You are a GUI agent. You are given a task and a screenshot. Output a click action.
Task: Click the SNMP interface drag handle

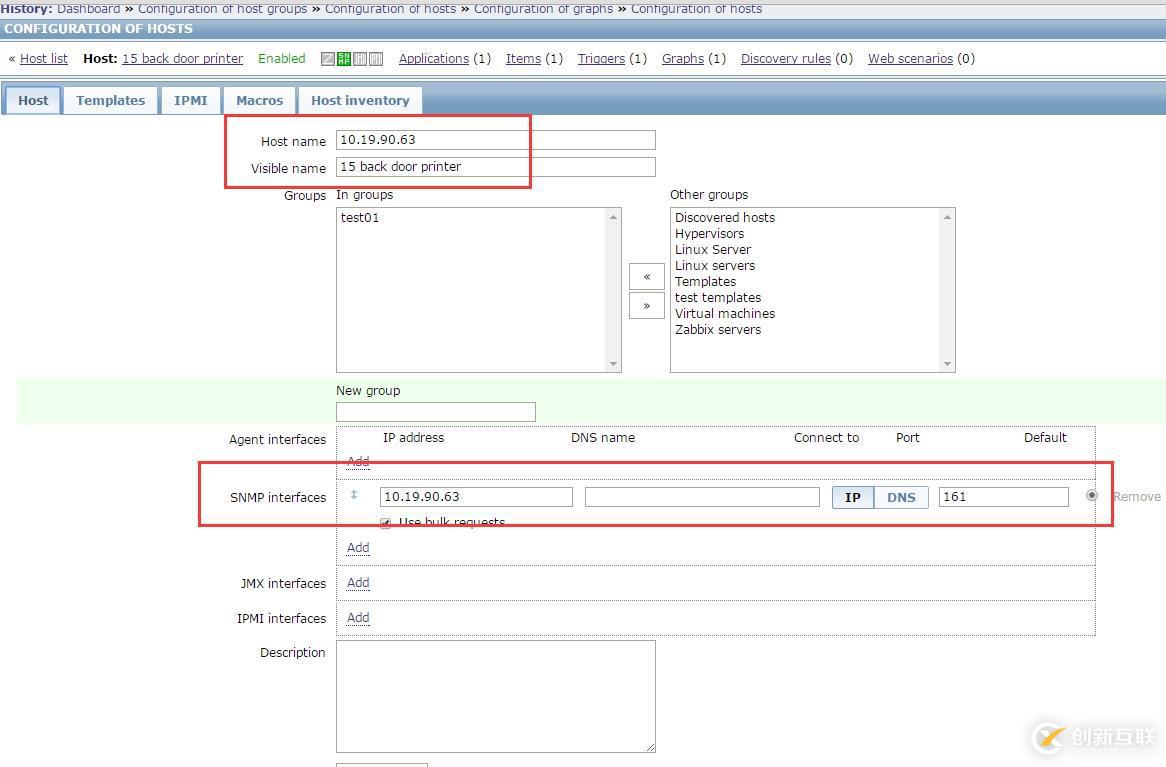[354, 495]
